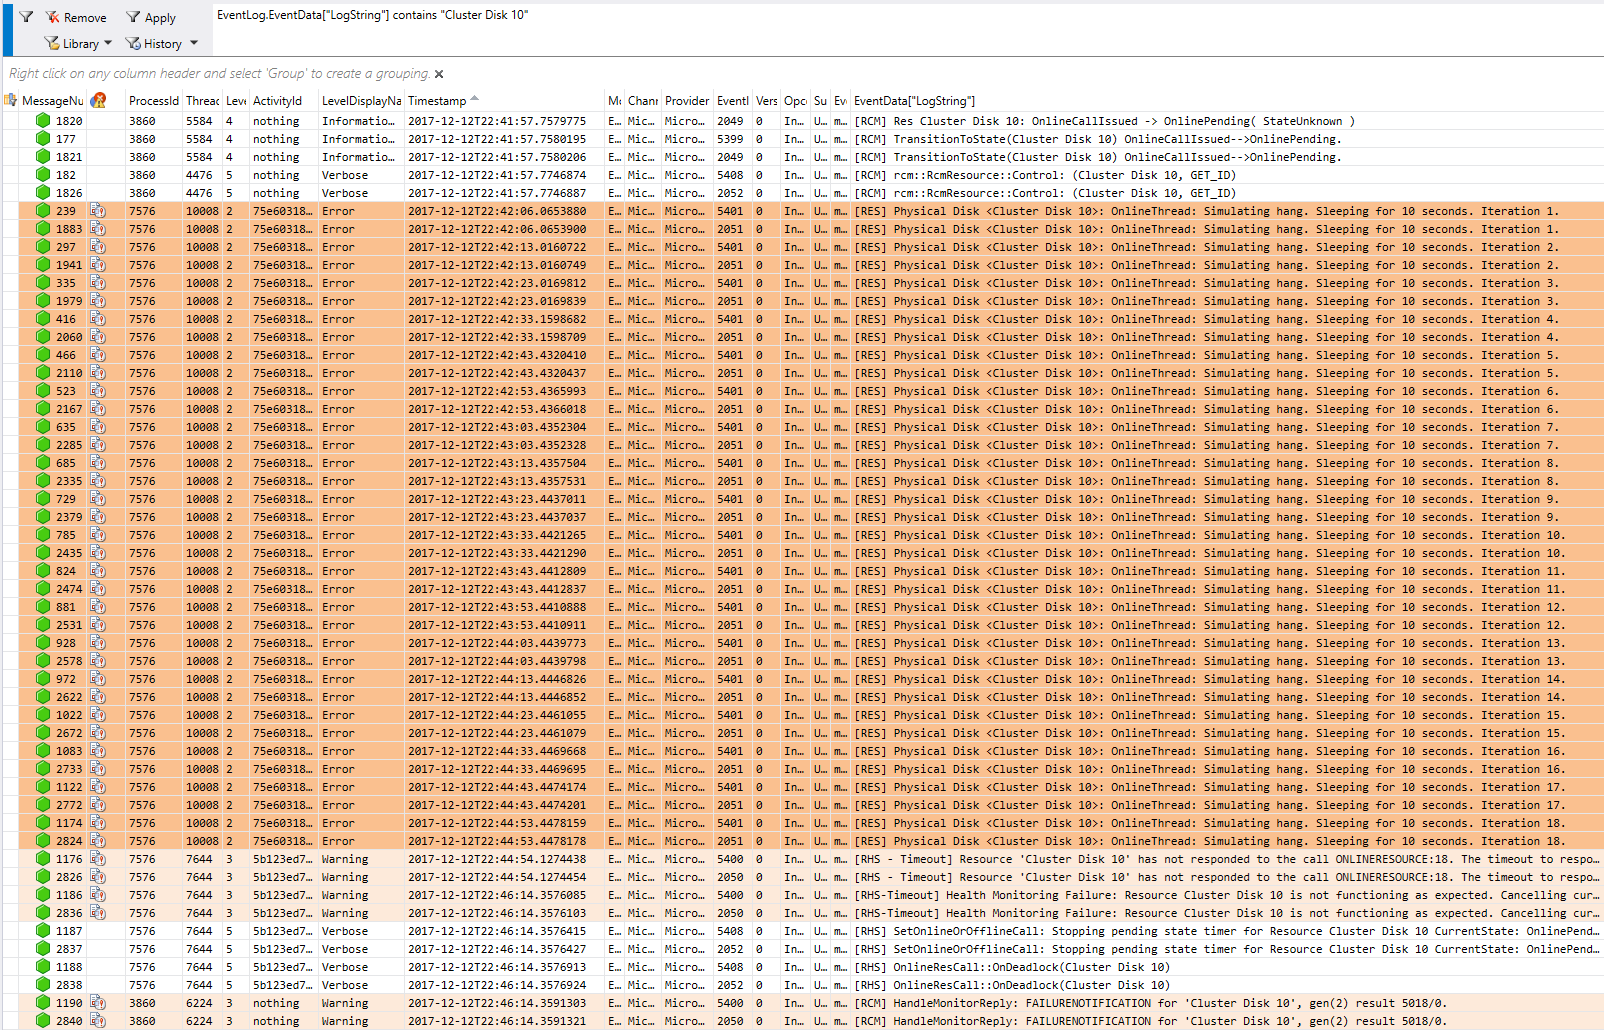Click the column chooser icon in the grid header
1604x1030 pixels.
[11, 100]
